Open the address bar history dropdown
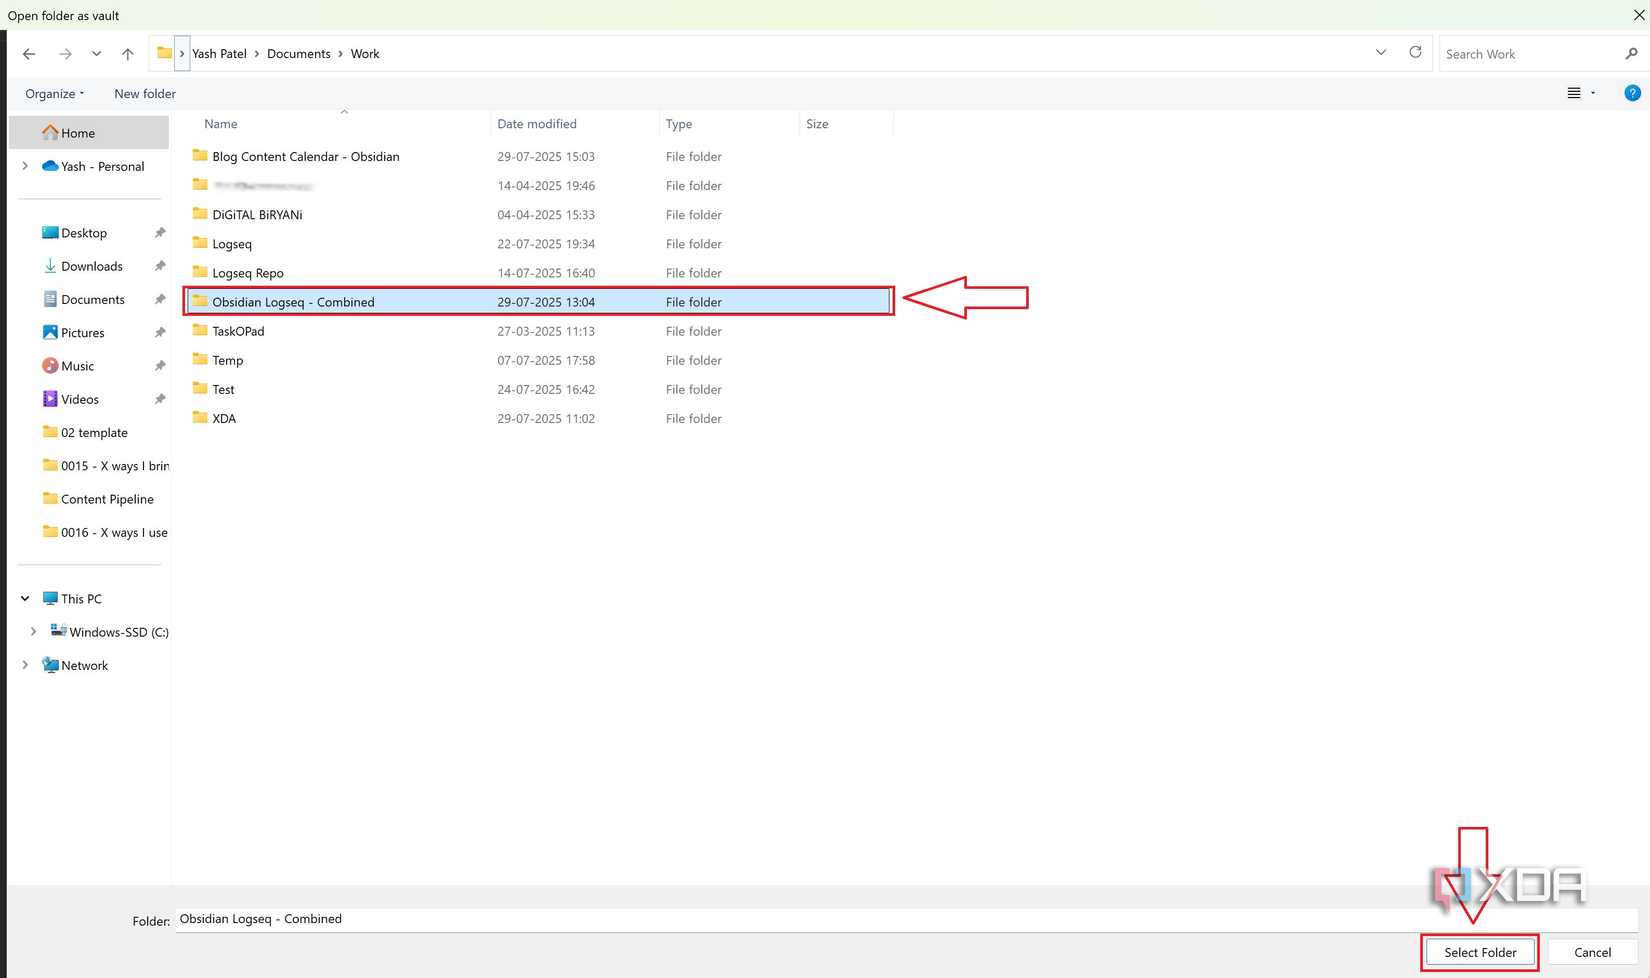The width and height of the screenshot is (1650, 978). pyautogui.click(x=1381, y=52)
